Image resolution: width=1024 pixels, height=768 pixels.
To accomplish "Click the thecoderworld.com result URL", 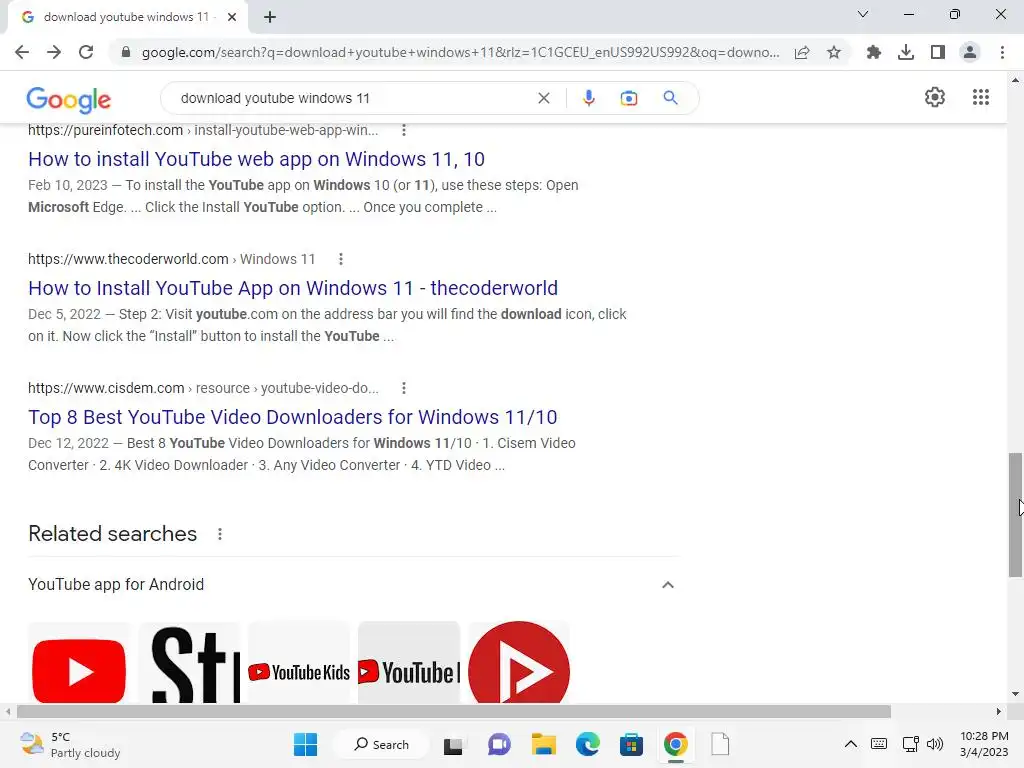I will tap(171, 259).
